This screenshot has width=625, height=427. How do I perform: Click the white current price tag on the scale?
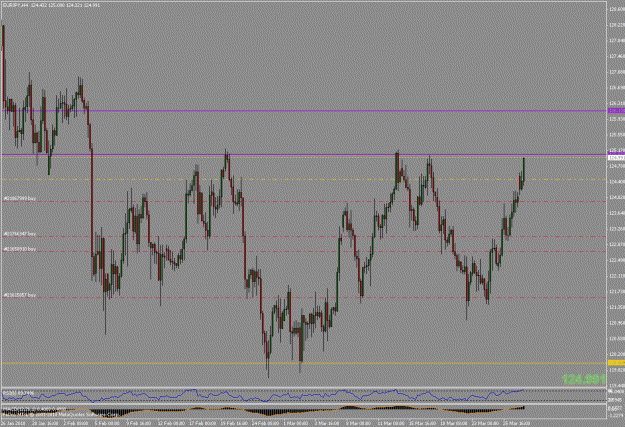616,158
